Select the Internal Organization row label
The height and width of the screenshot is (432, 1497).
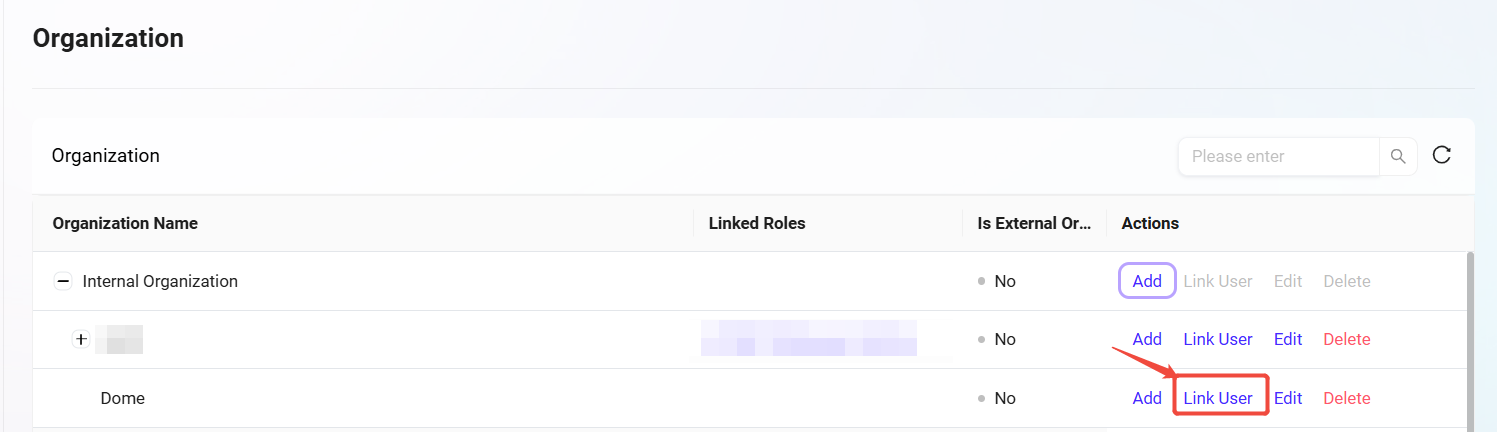tap(160, 282)
